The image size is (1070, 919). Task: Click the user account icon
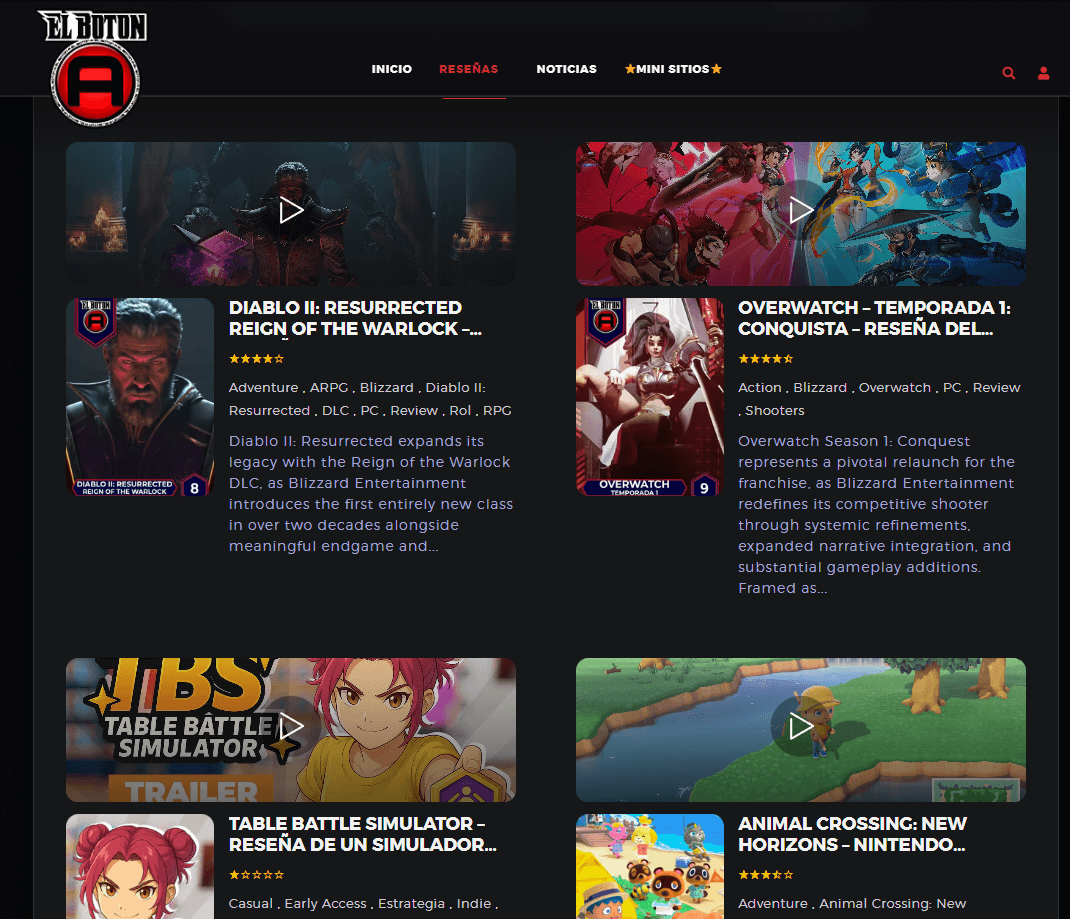pos(1043,73)
